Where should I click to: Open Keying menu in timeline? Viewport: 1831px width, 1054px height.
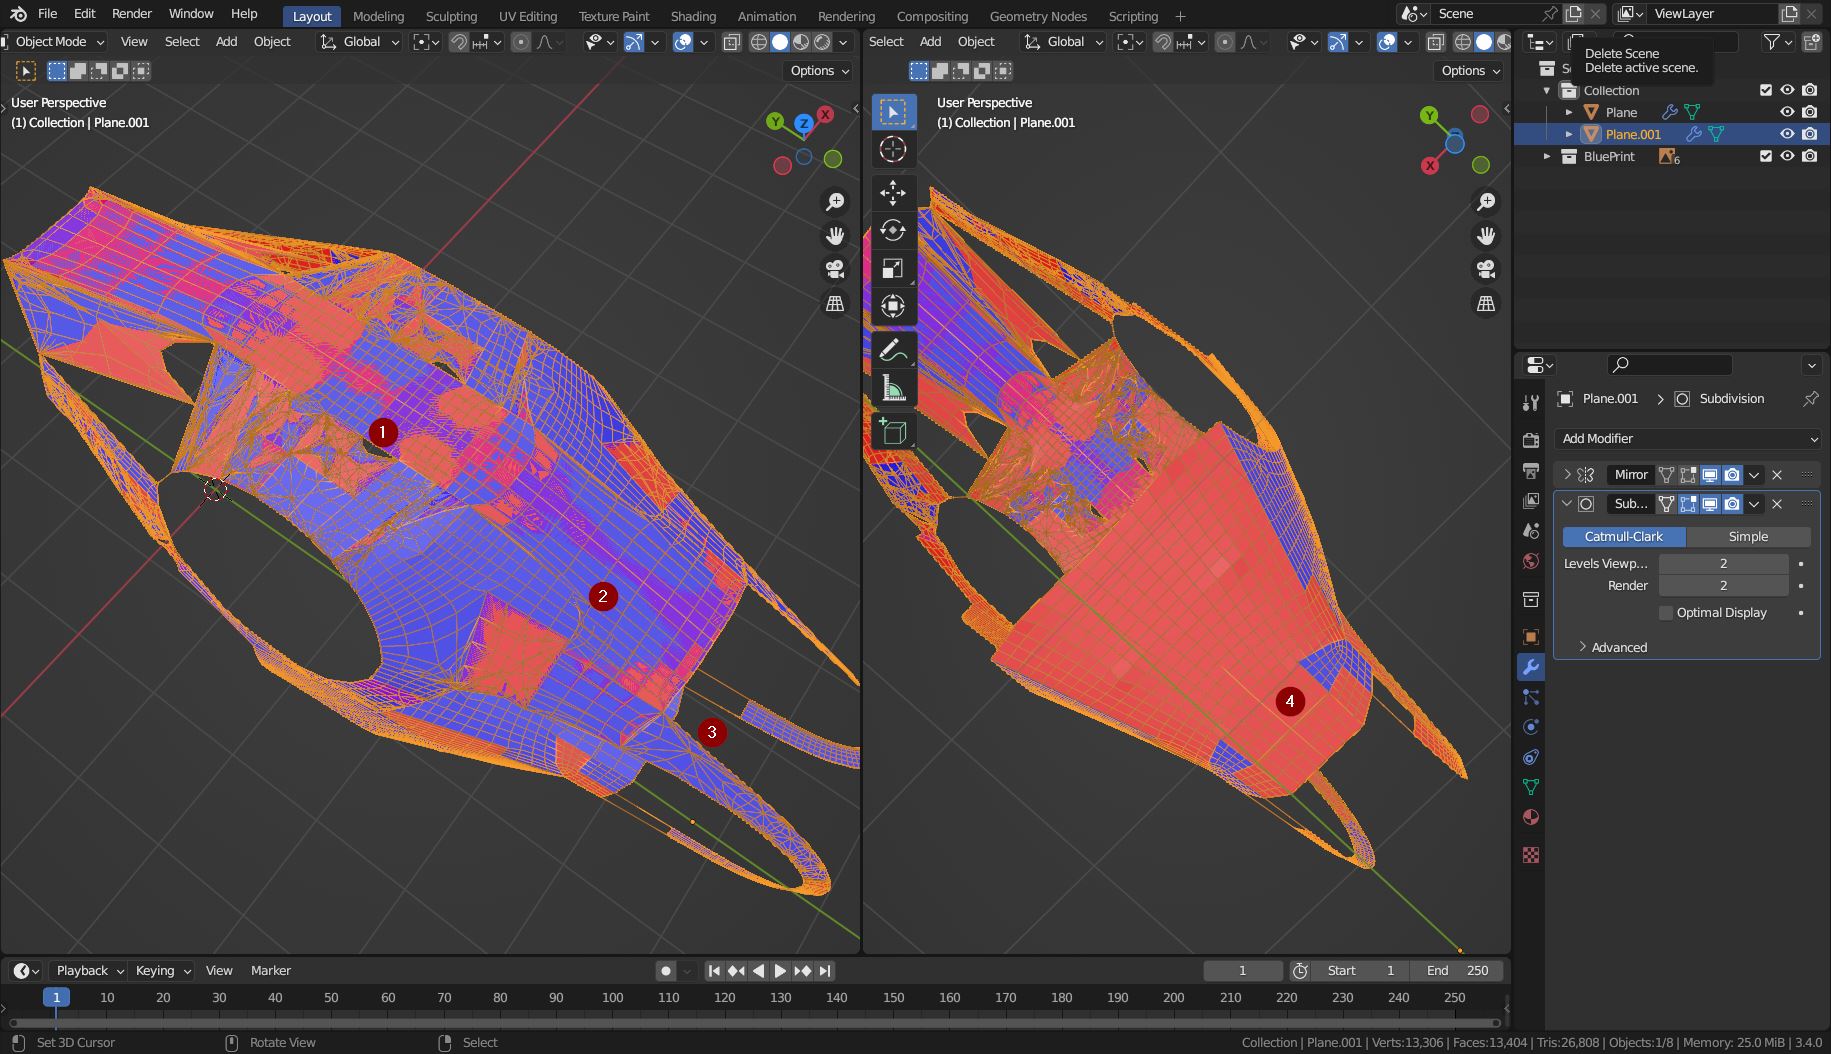pos(162,970)
